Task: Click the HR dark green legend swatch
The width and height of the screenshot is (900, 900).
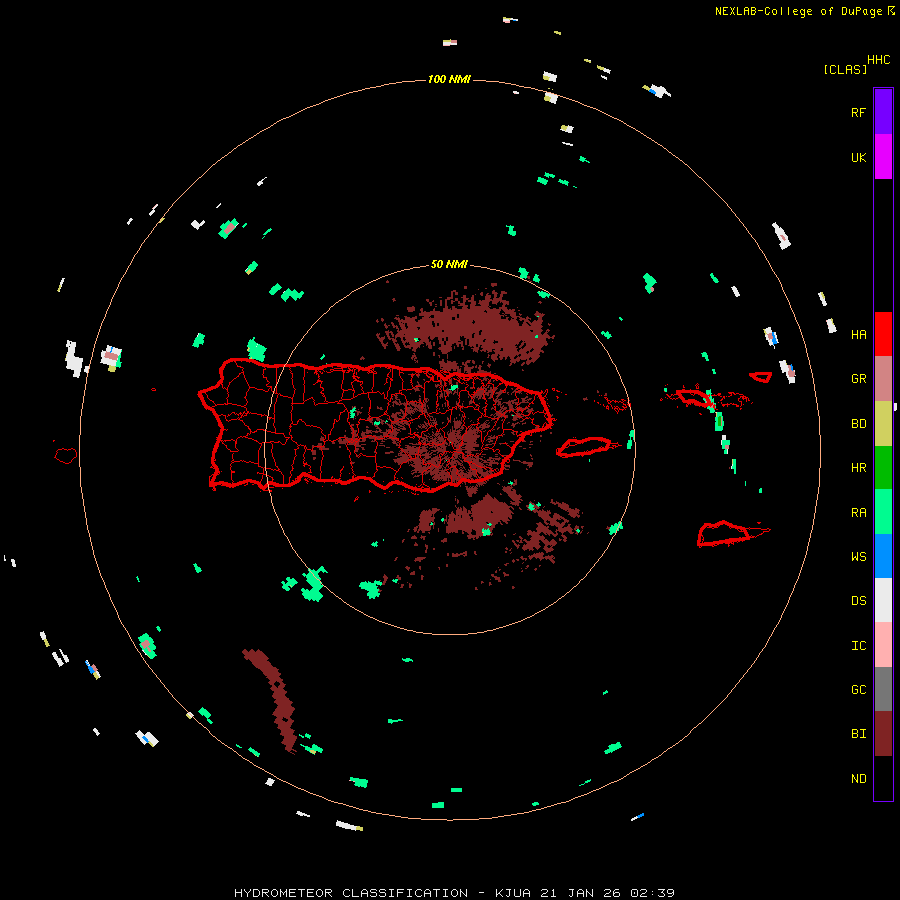Action: [883, 467]
